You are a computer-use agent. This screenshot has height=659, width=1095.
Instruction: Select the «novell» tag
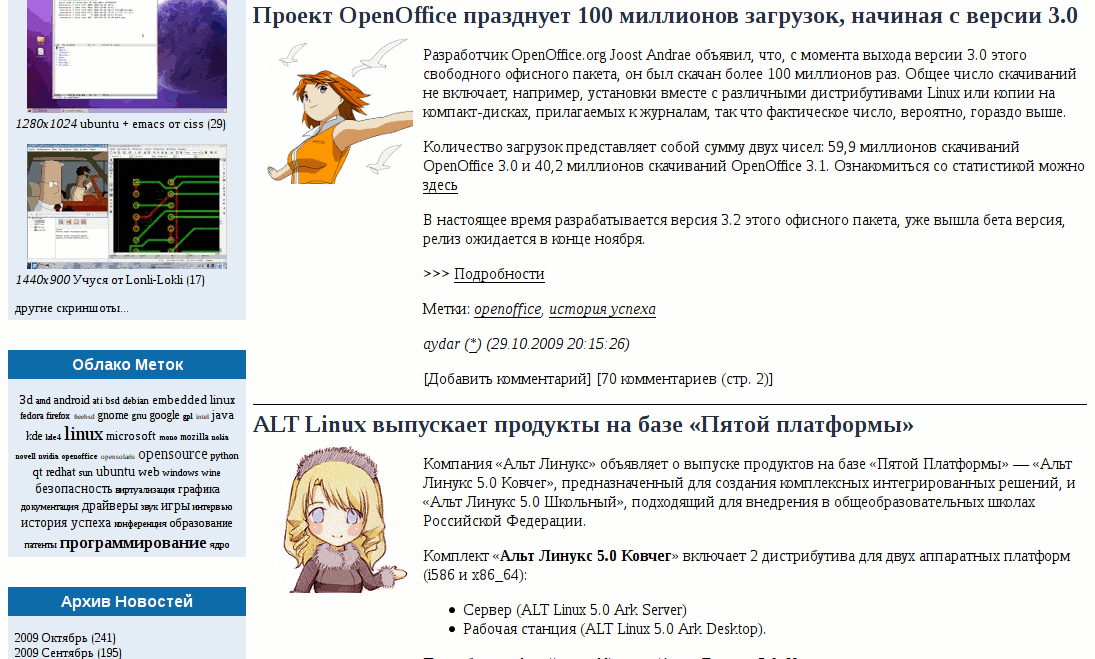pos(25,457)
